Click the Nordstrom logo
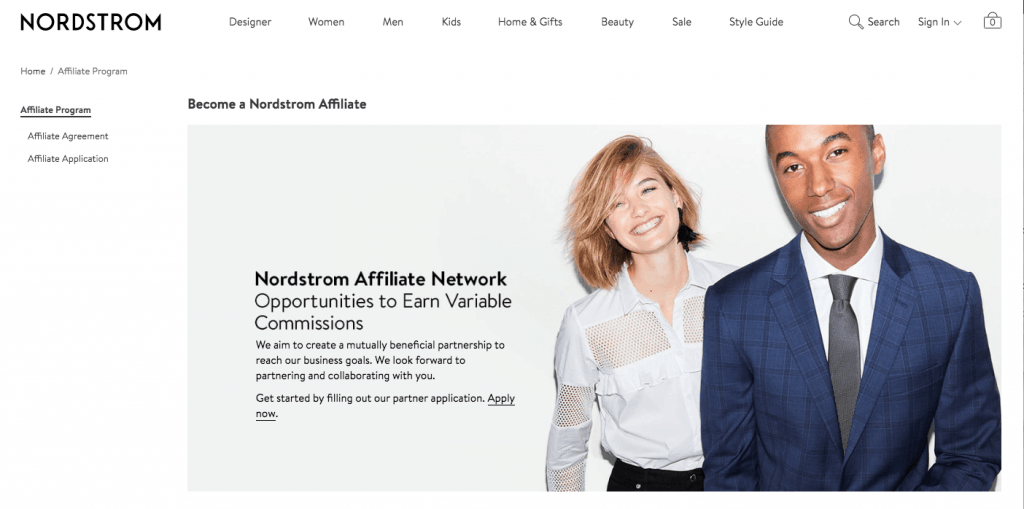This screenshot has height=509, width=1024. (91, 22)
